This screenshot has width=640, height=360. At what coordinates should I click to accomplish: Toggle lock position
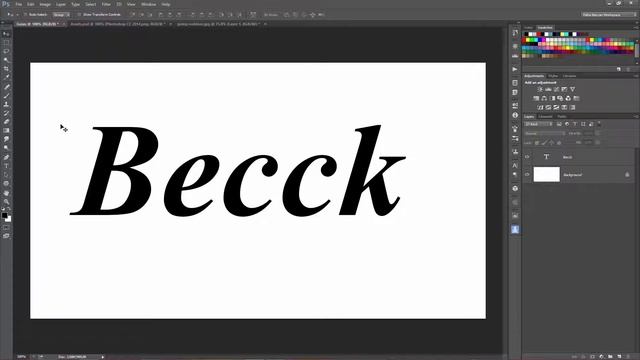551,143
